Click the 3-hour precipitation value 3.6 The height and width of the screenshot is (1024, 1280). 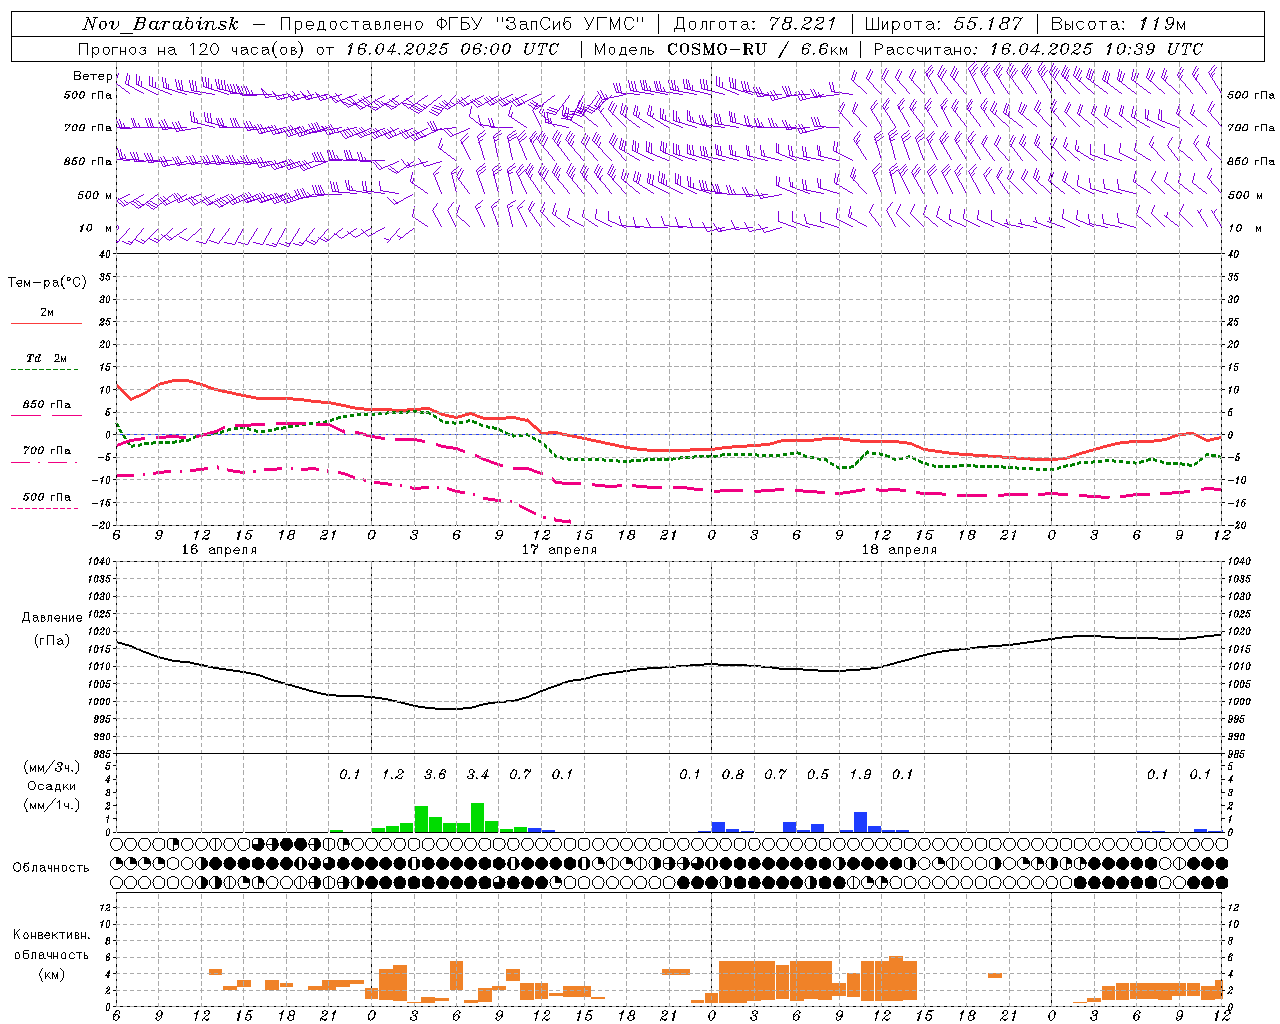click(x=435, y=775)
